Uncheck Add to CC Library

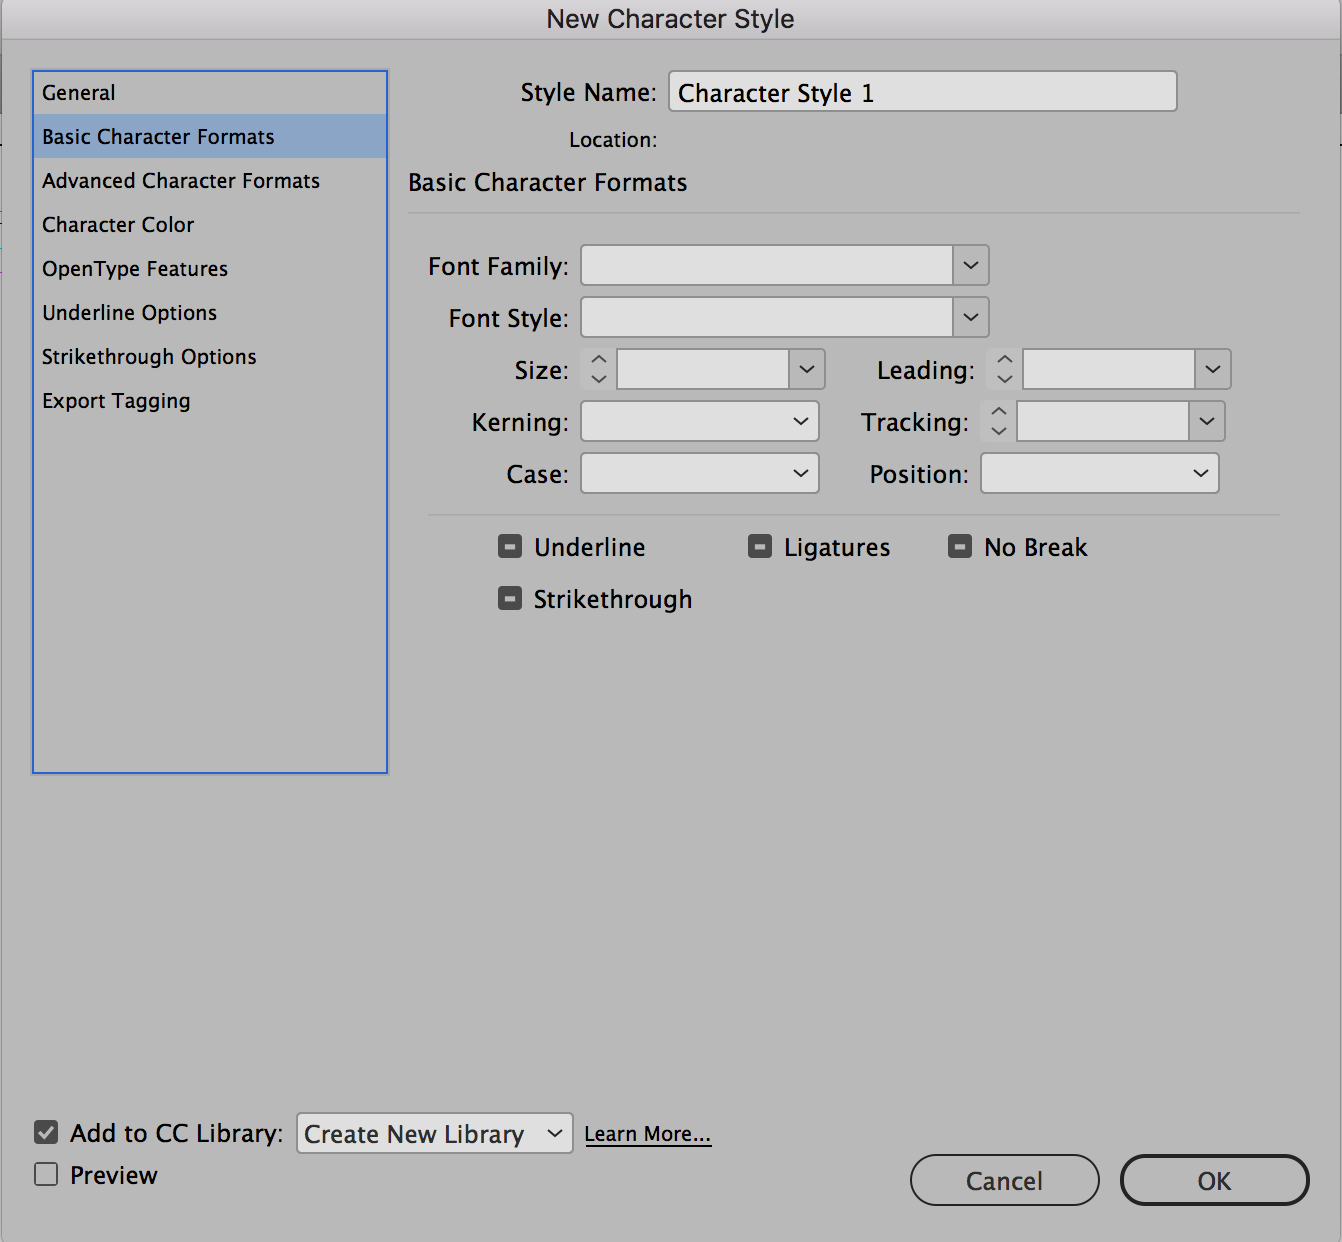click(x=46, y=1132)
